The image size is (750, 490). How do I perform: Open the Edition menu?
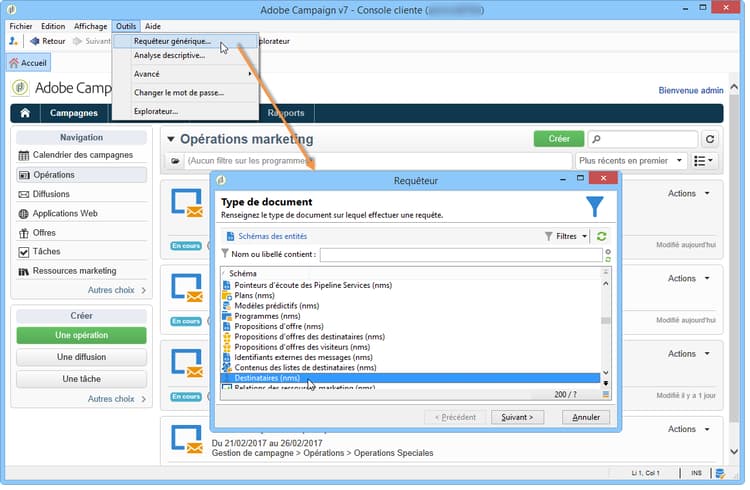click(53, 26)
